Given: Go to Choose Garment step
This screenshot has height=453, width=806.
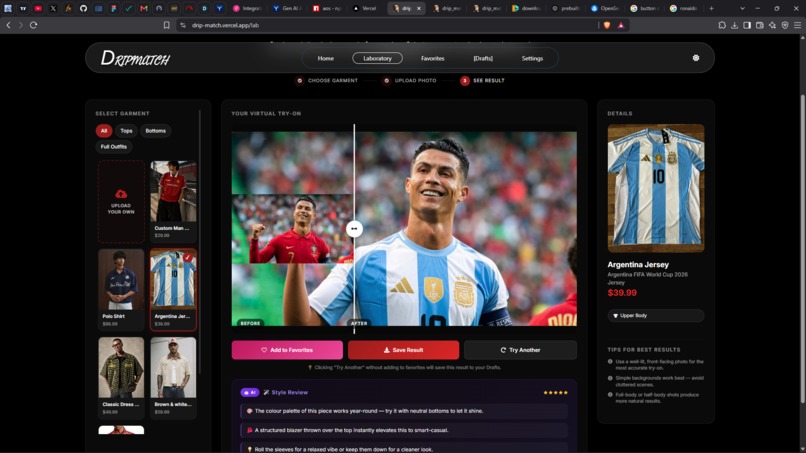Looking at the screenshot, I should [x=327, y=80].
